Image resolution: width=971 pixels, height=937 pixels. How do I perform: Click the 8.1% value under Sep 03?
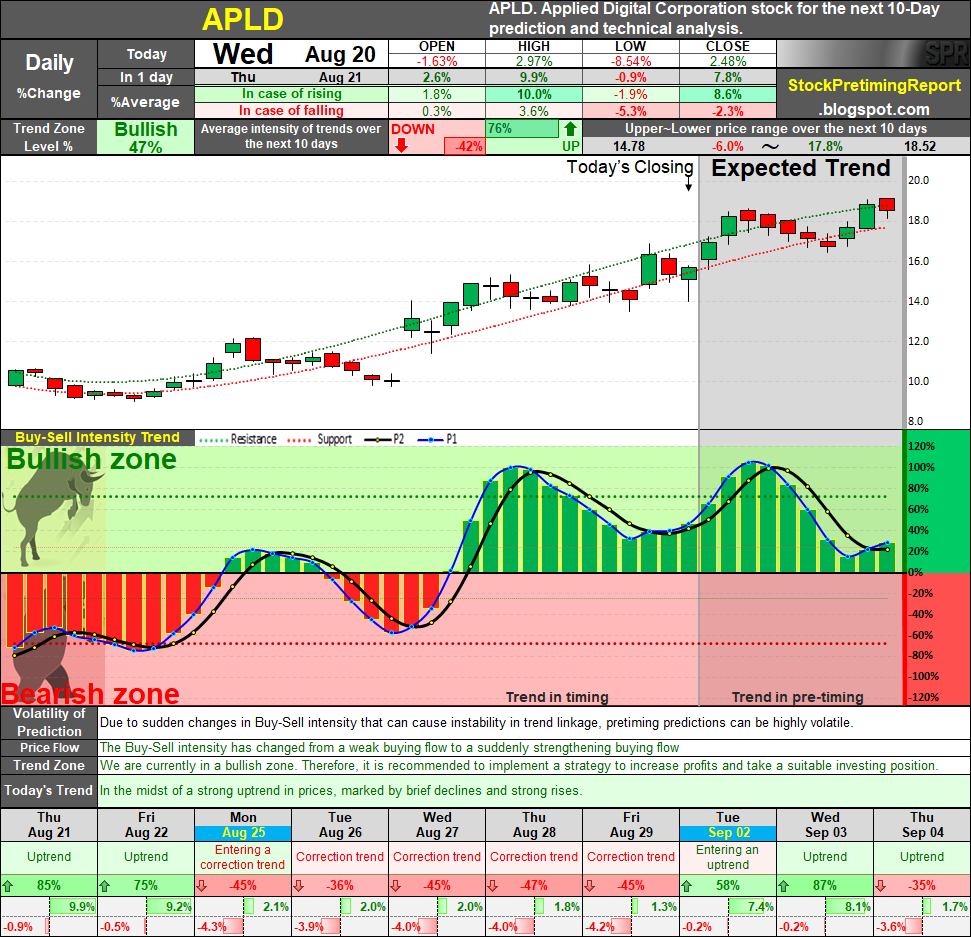pyautogui.click(x=858, y=907)
